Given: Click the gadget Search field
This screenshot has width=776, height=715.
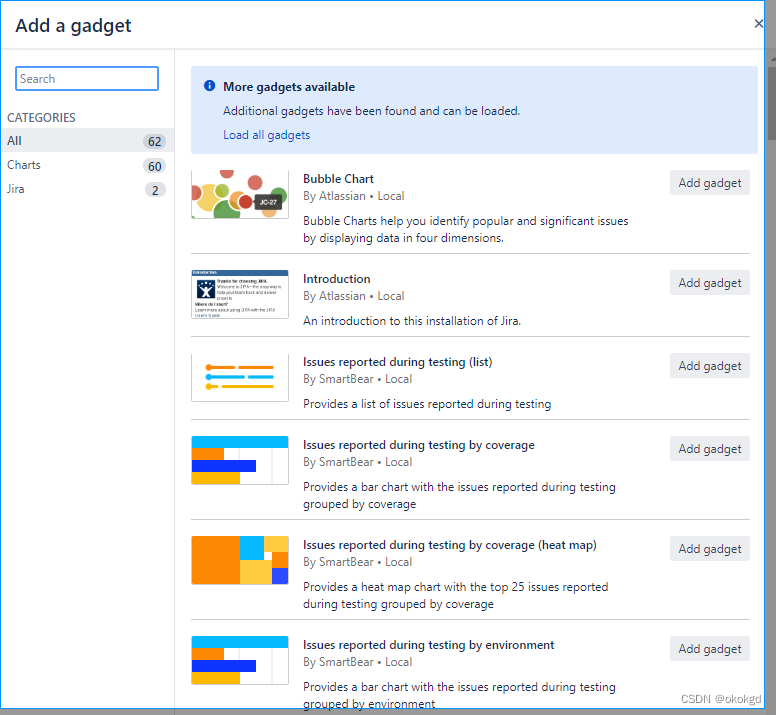Looking at the screenshot, I should tap(87, 79).
